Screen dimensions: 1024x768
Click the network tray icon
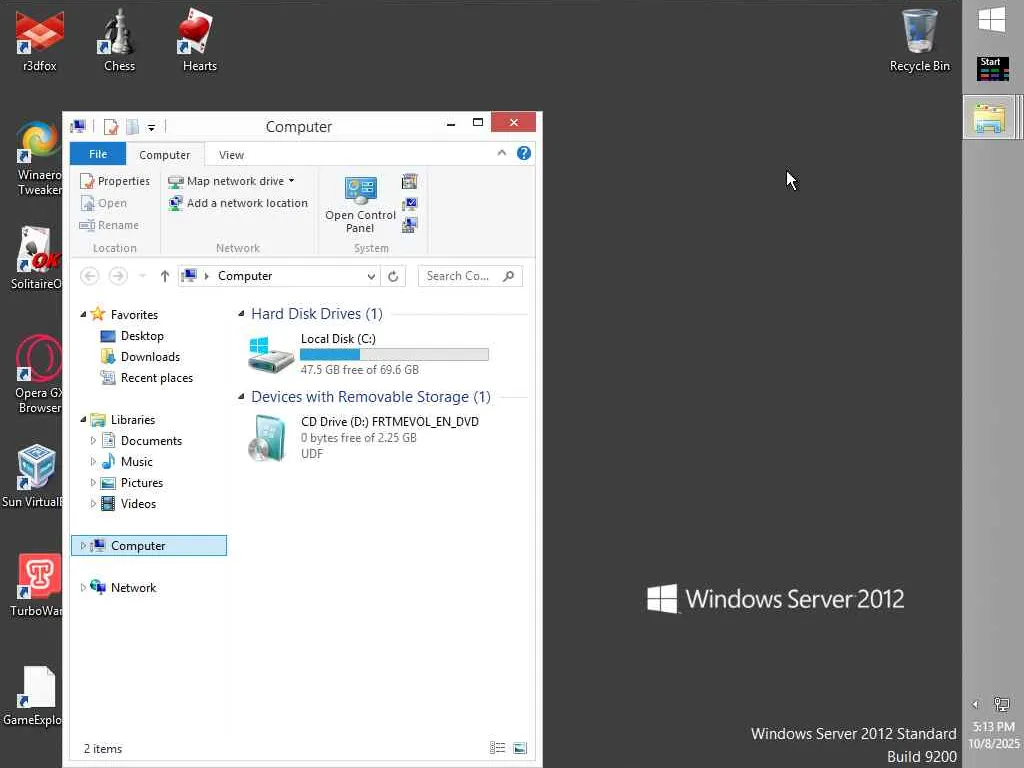[1001, 704]
